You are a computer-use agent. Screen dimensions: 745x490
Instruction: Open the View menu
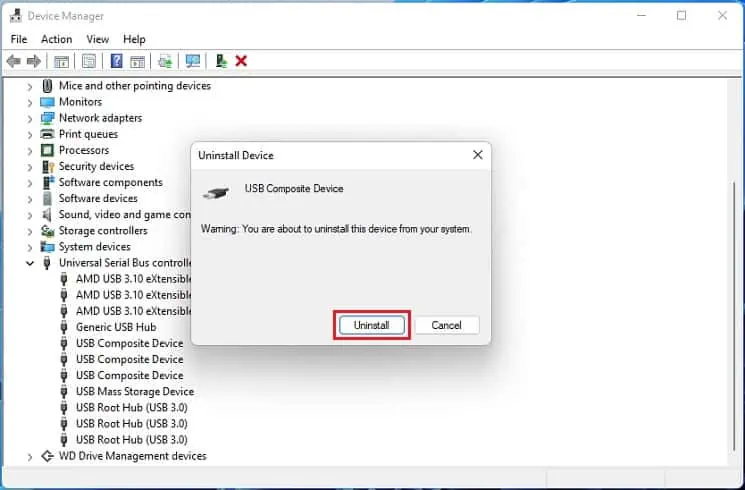point(97,39)
